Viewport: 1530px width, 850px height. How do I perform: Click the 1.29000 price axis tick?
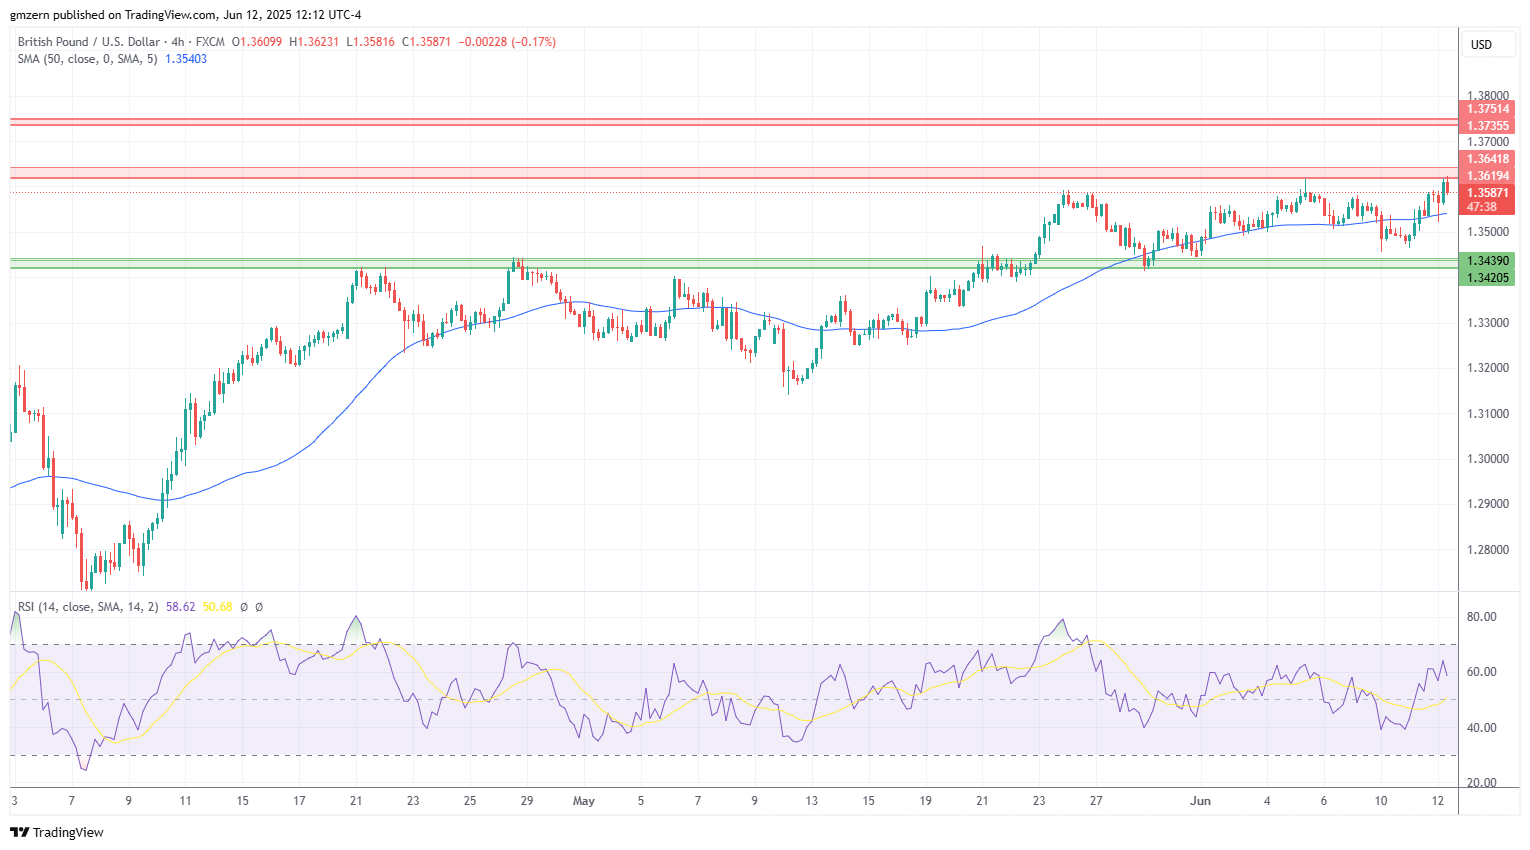click(1488, 504)
